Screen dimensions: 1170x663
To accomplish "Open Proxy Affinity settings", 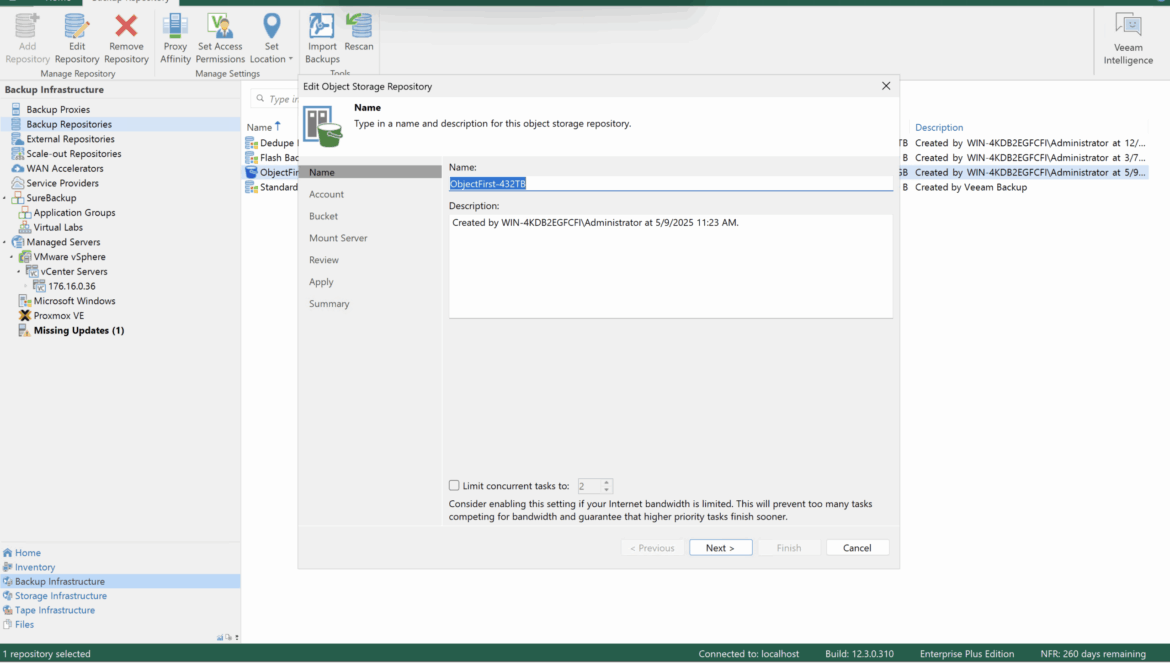I will coord(175,39).
